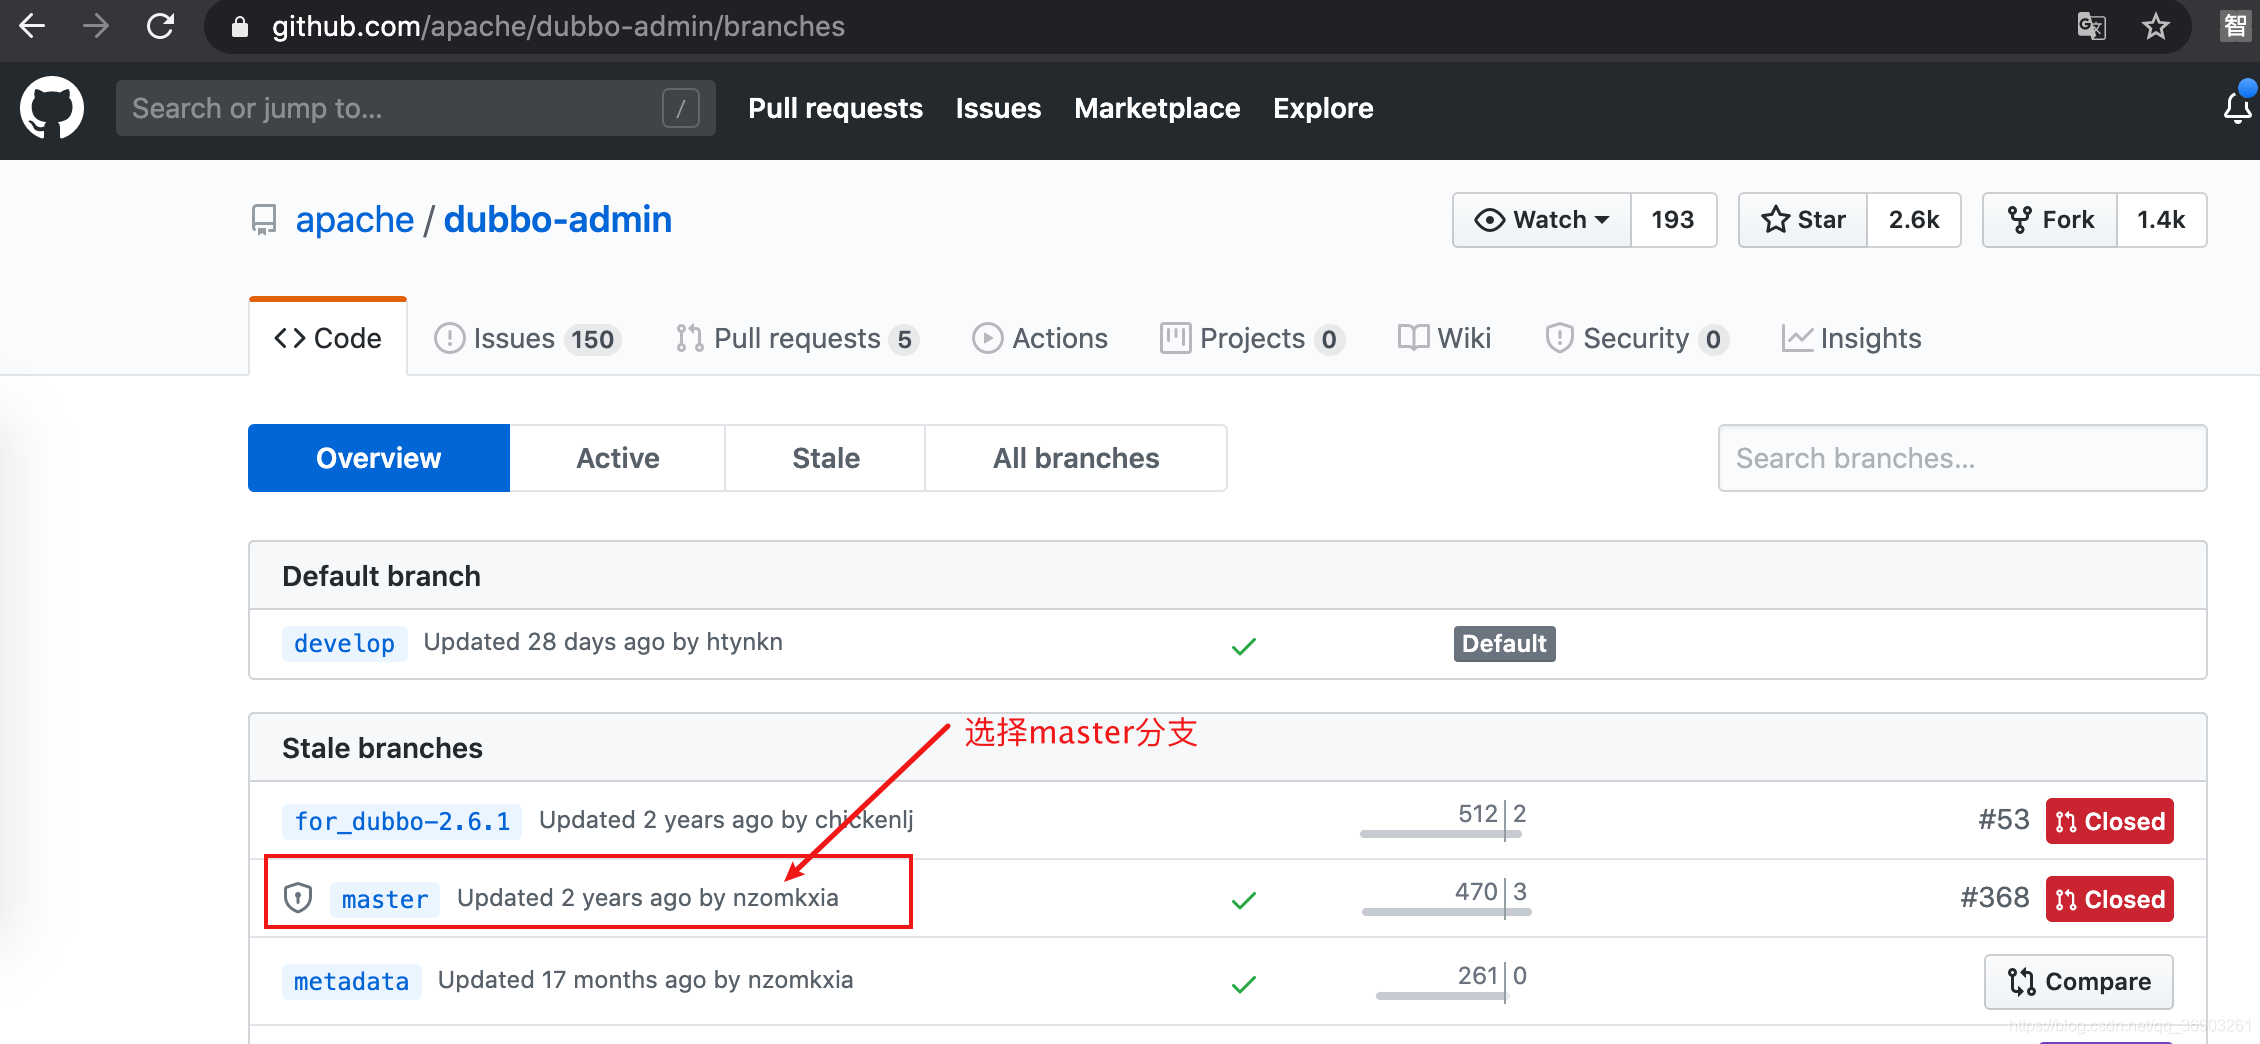Image resolution: width=2260 pixels, height=1044 pixels.
Task: Open pull request #368
Action: tap(1995, 898)
